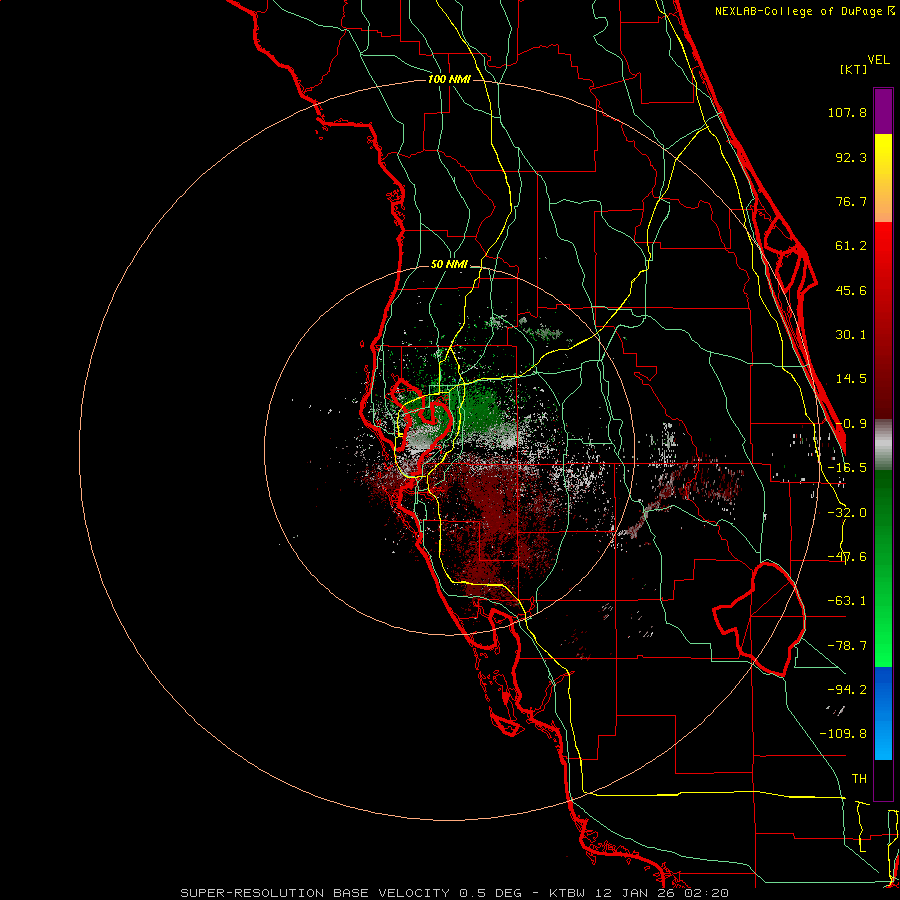
Task: Pick the -16.5 velocity label
Action: click(x=847, y=468)
